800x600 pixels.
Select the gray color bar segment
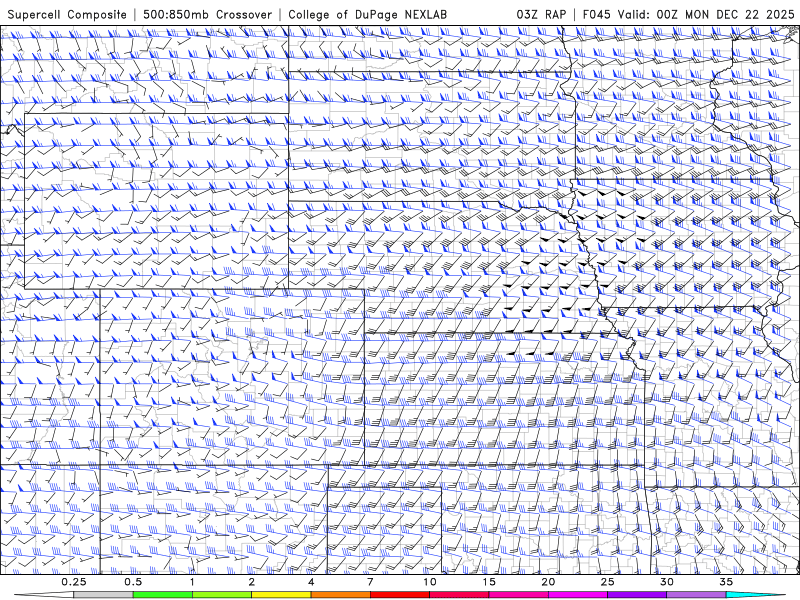pos(104,595)
